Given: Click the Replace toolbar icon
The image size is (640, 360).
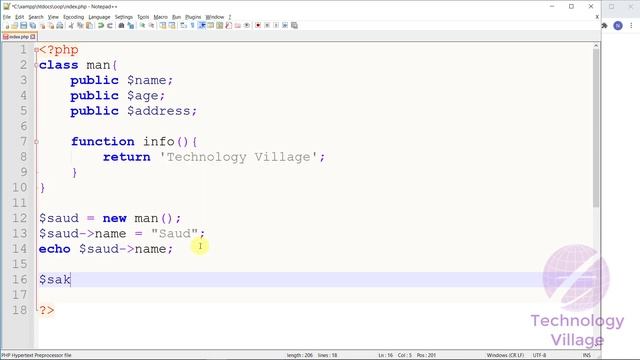Looking at the screenshot, I should [131, 26].
